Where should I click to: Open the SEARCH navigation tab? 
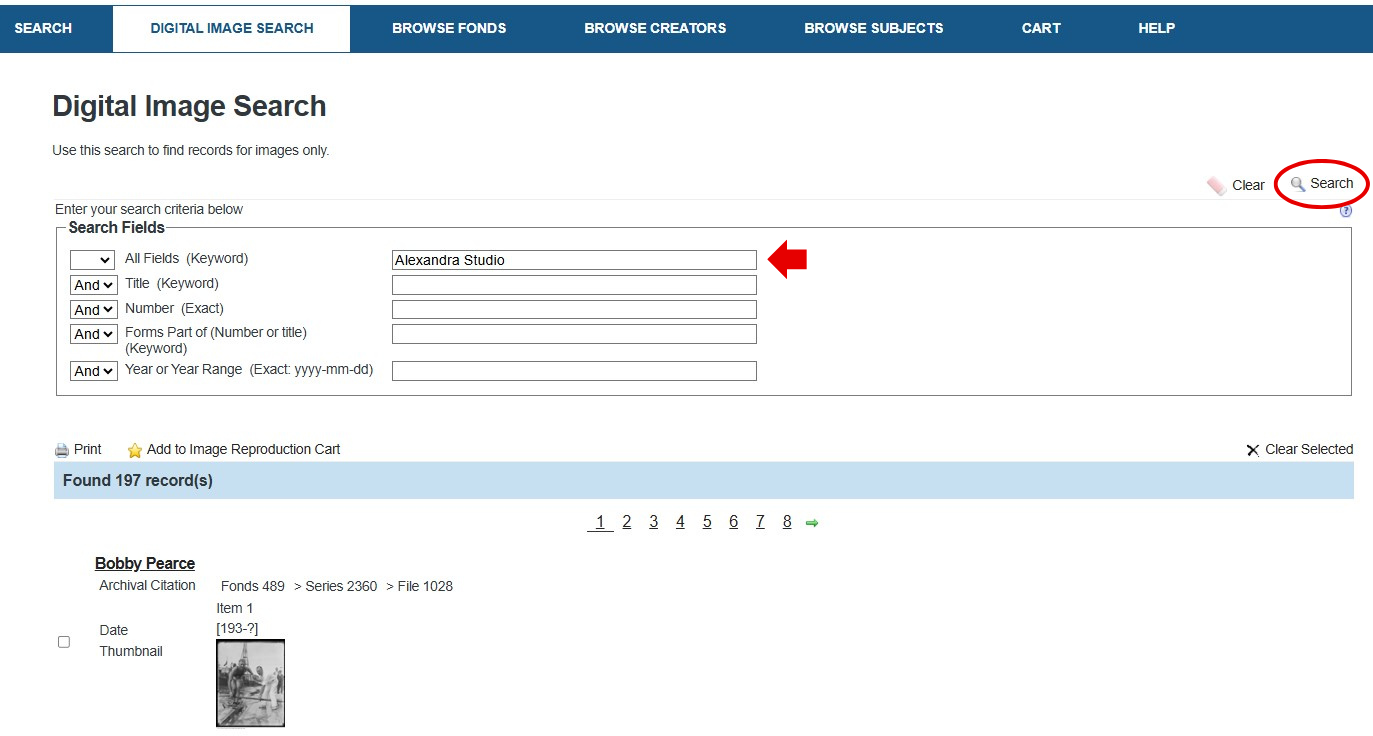43,28
